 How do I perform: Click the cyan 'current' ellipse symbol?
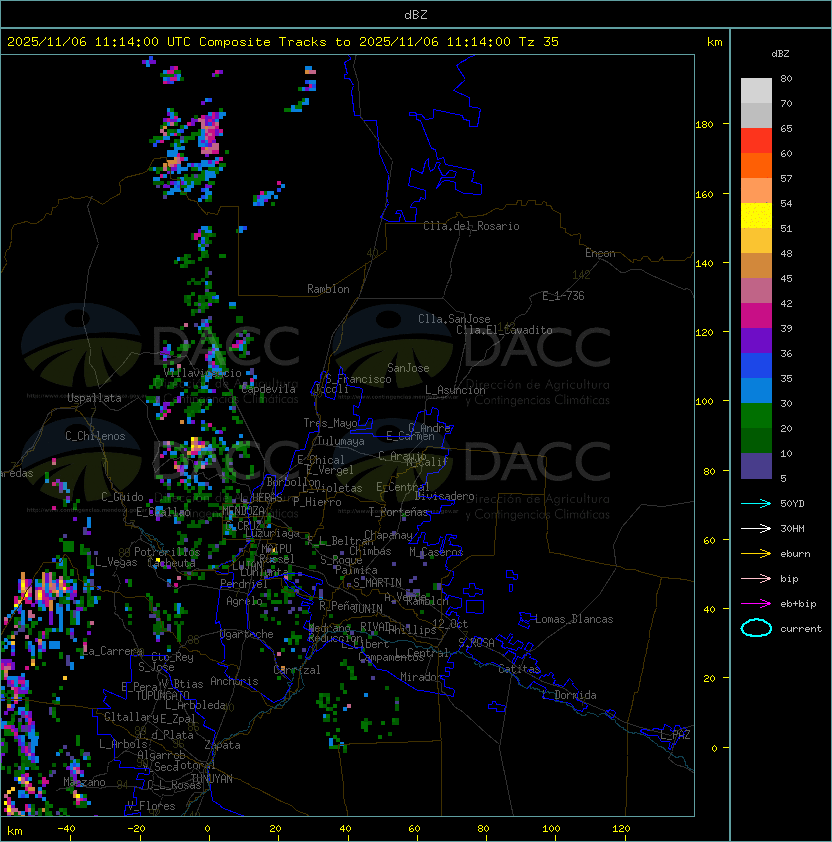tap(756, 628)
